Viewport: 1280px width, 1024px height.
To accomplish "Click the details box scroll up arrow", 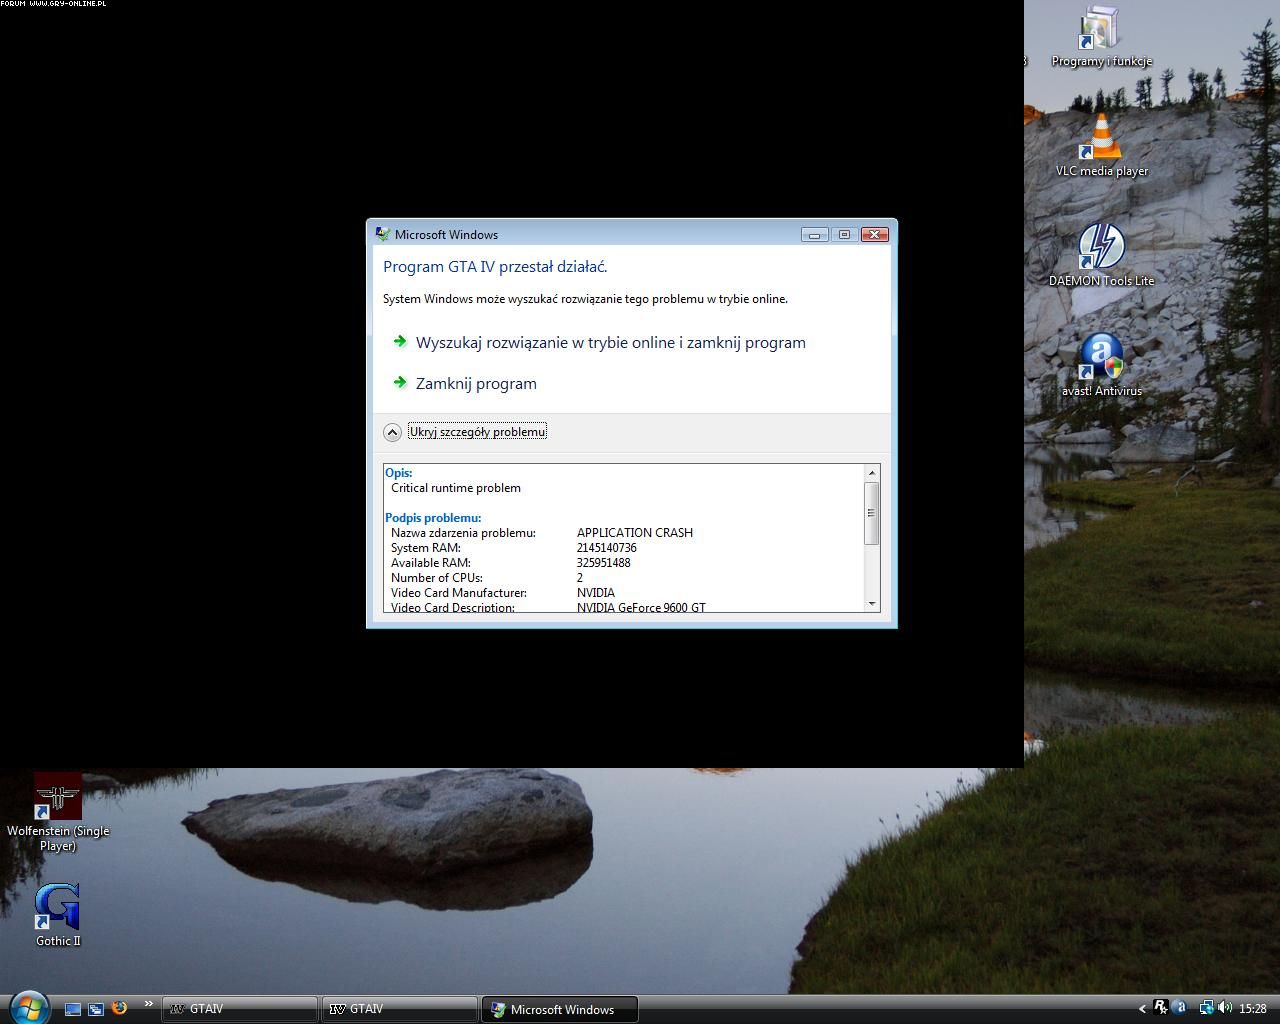I will tap(872, 472).
